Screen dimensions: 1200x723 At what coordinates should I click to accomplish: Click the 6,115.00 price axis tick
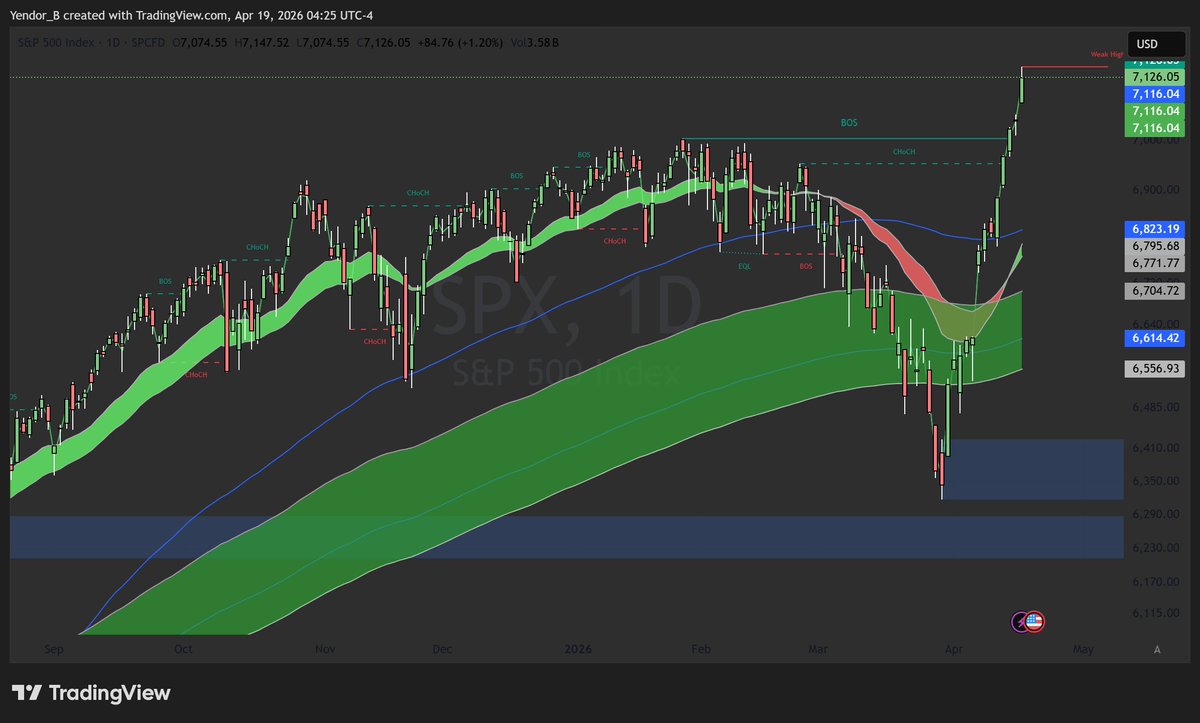click(1157, 614)
